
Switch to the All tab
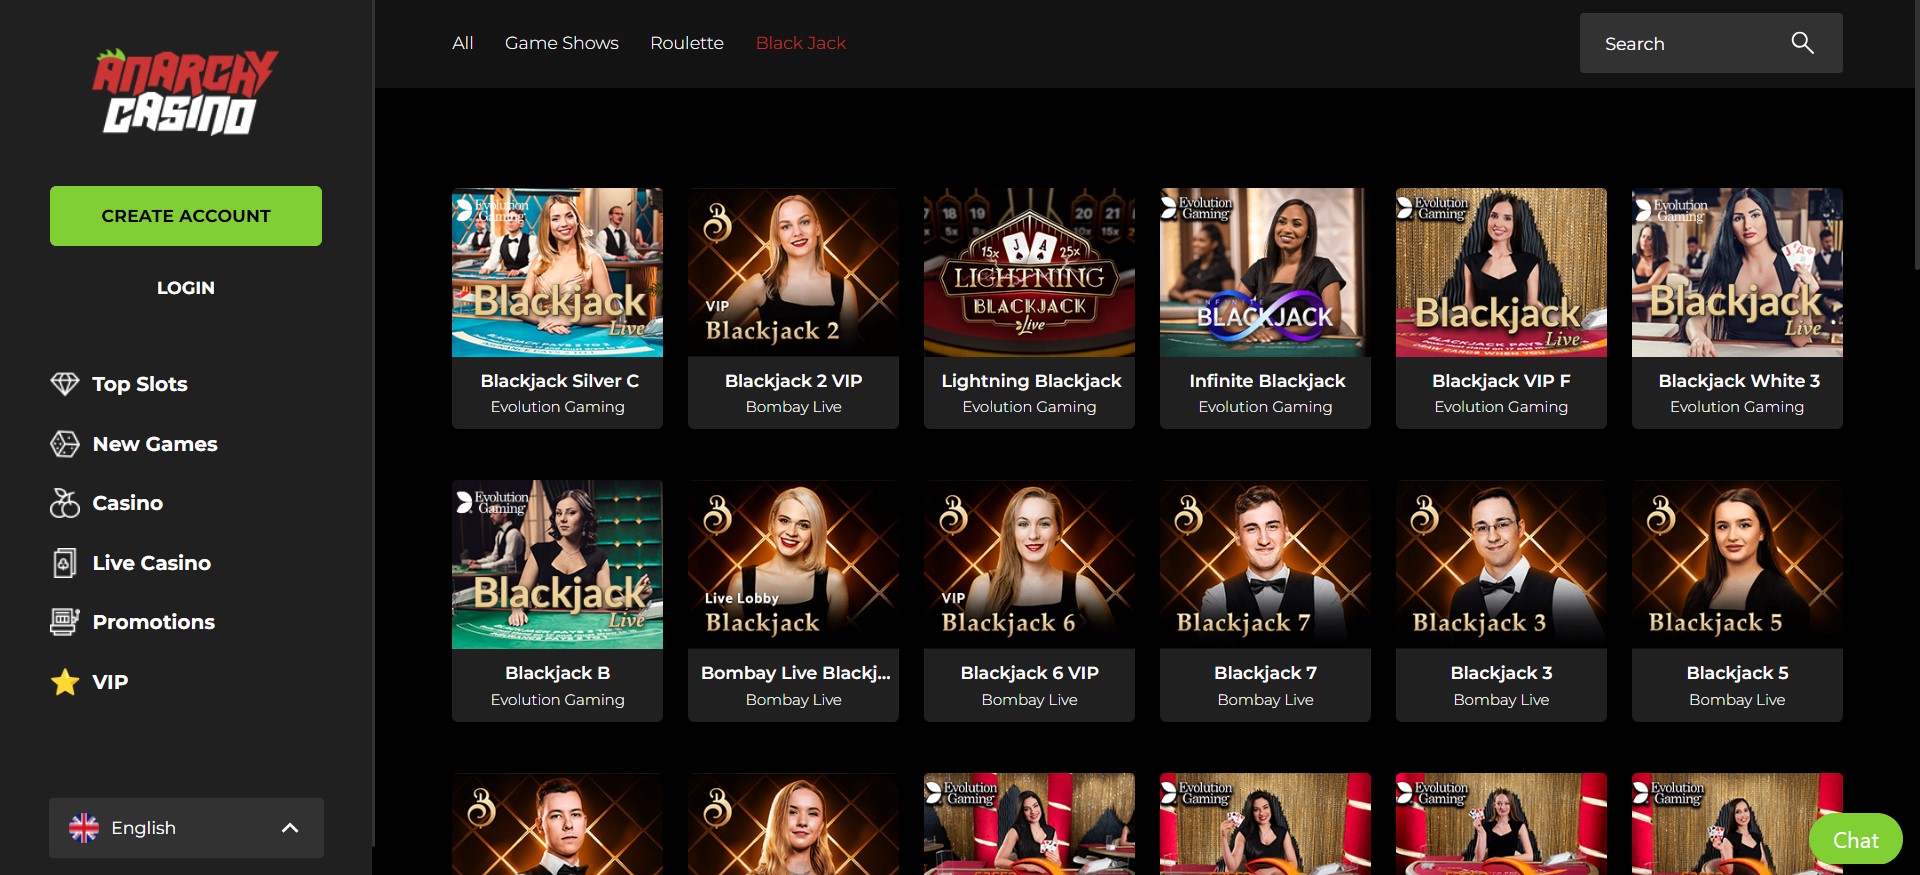462,43
